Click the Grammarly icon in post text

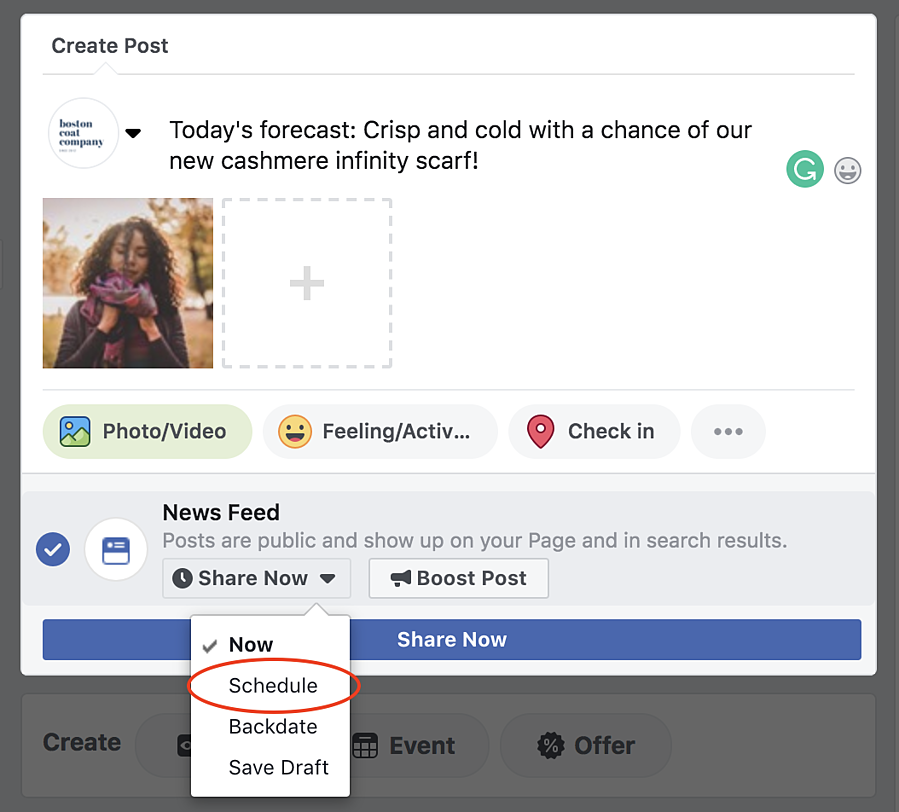(804, 170)
